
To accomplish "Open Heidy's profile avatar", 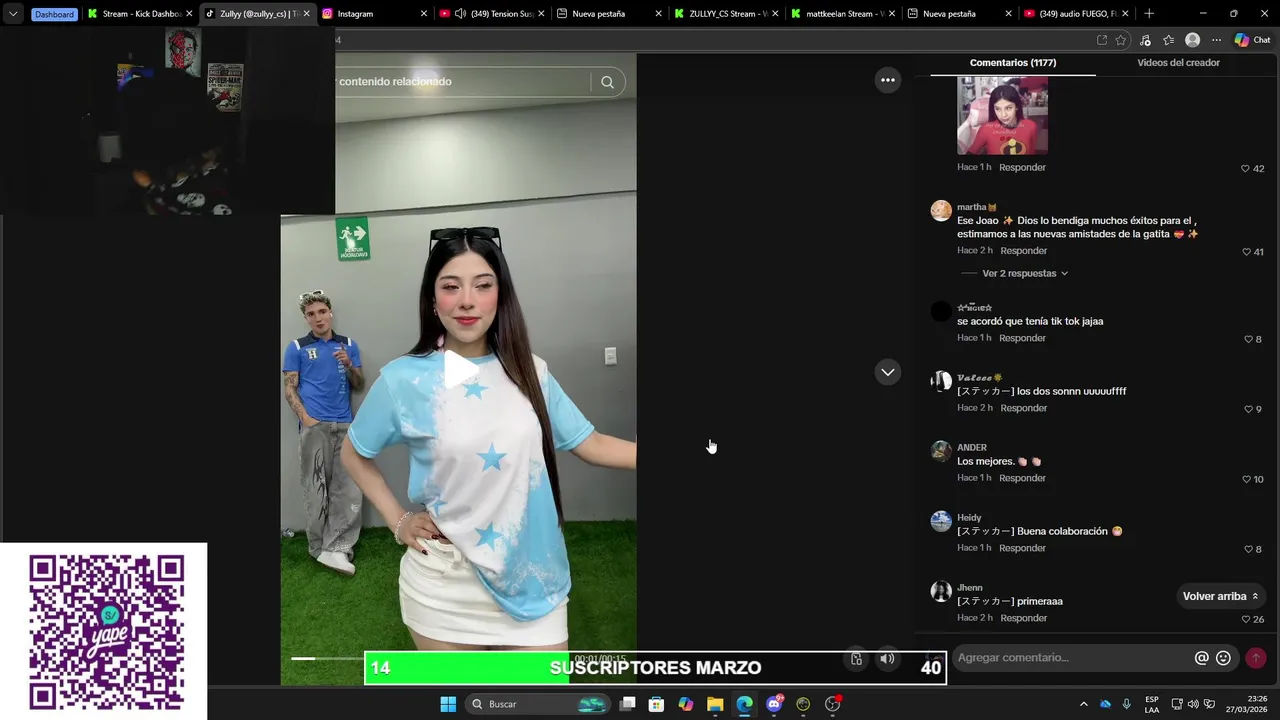I will [941, 521].
